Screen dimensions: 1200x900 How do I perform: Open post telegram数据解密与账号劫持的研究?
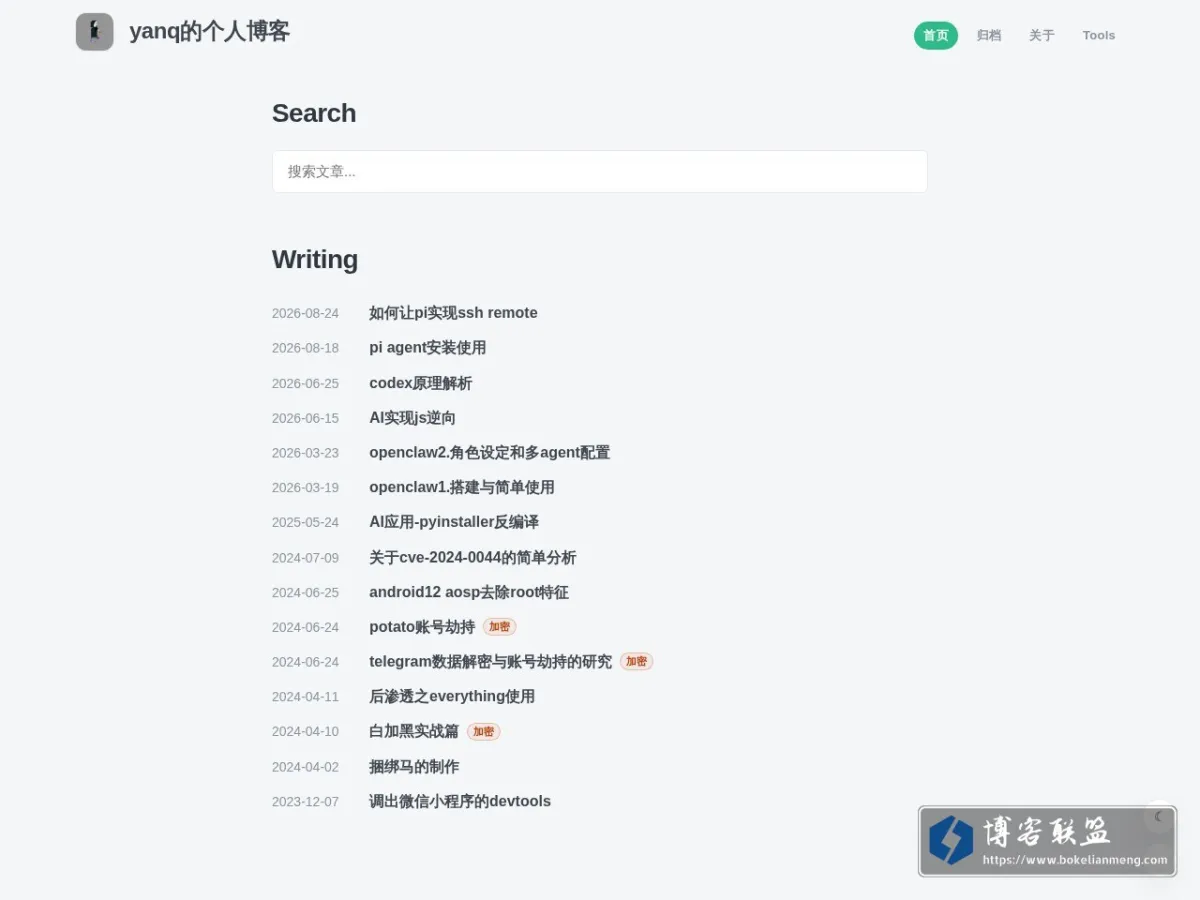[491, 662]
